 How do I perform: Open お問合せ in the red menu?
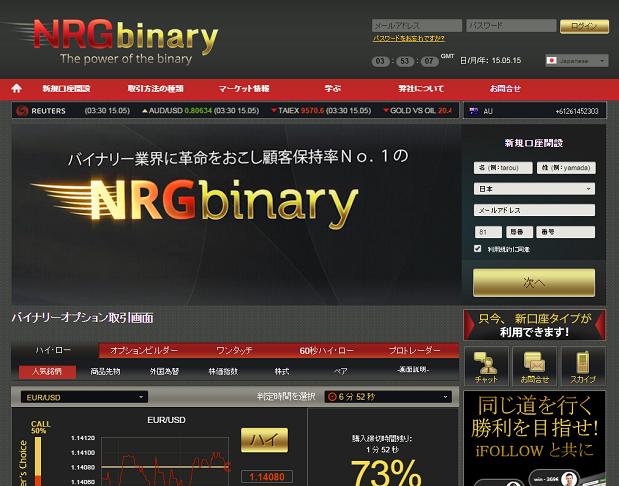(505, 89)
